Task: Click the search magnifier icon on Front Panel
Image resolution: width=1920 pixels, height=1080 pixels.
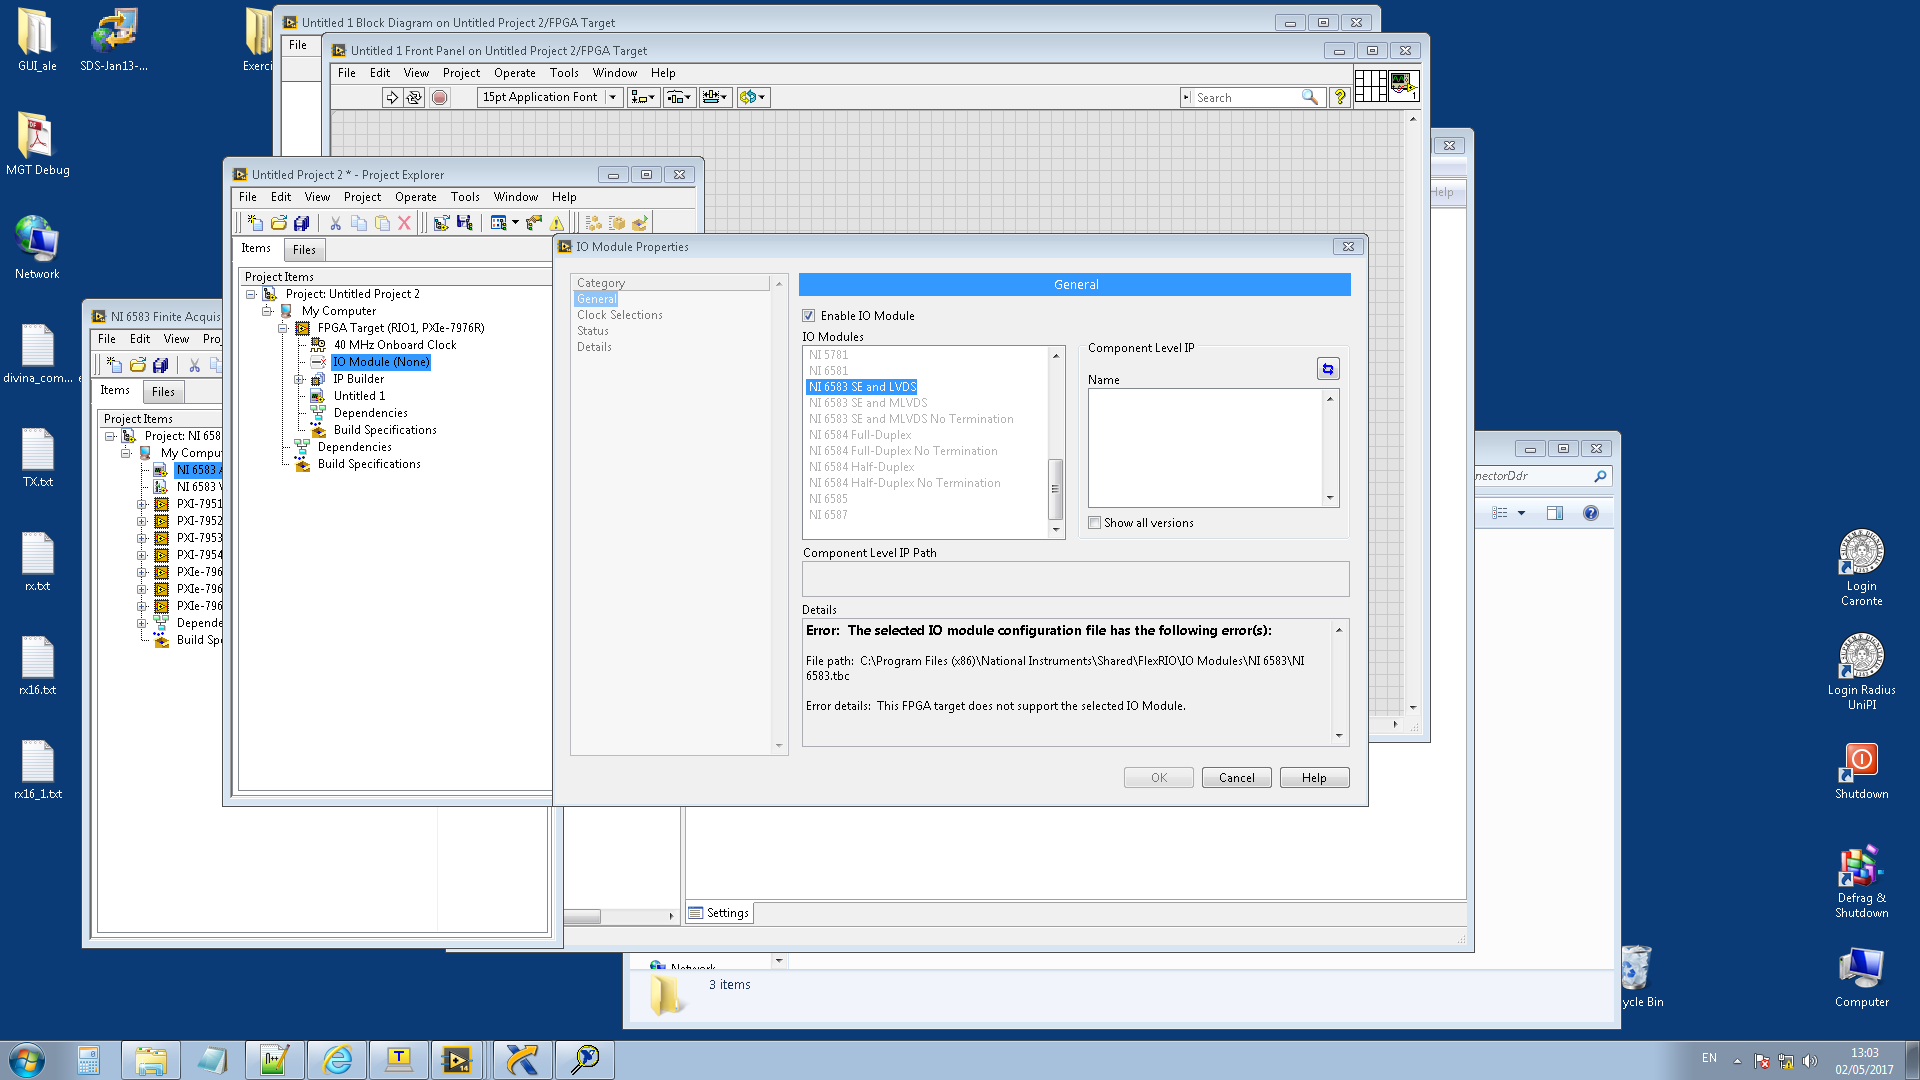Action: click(x=1309, y=97)
